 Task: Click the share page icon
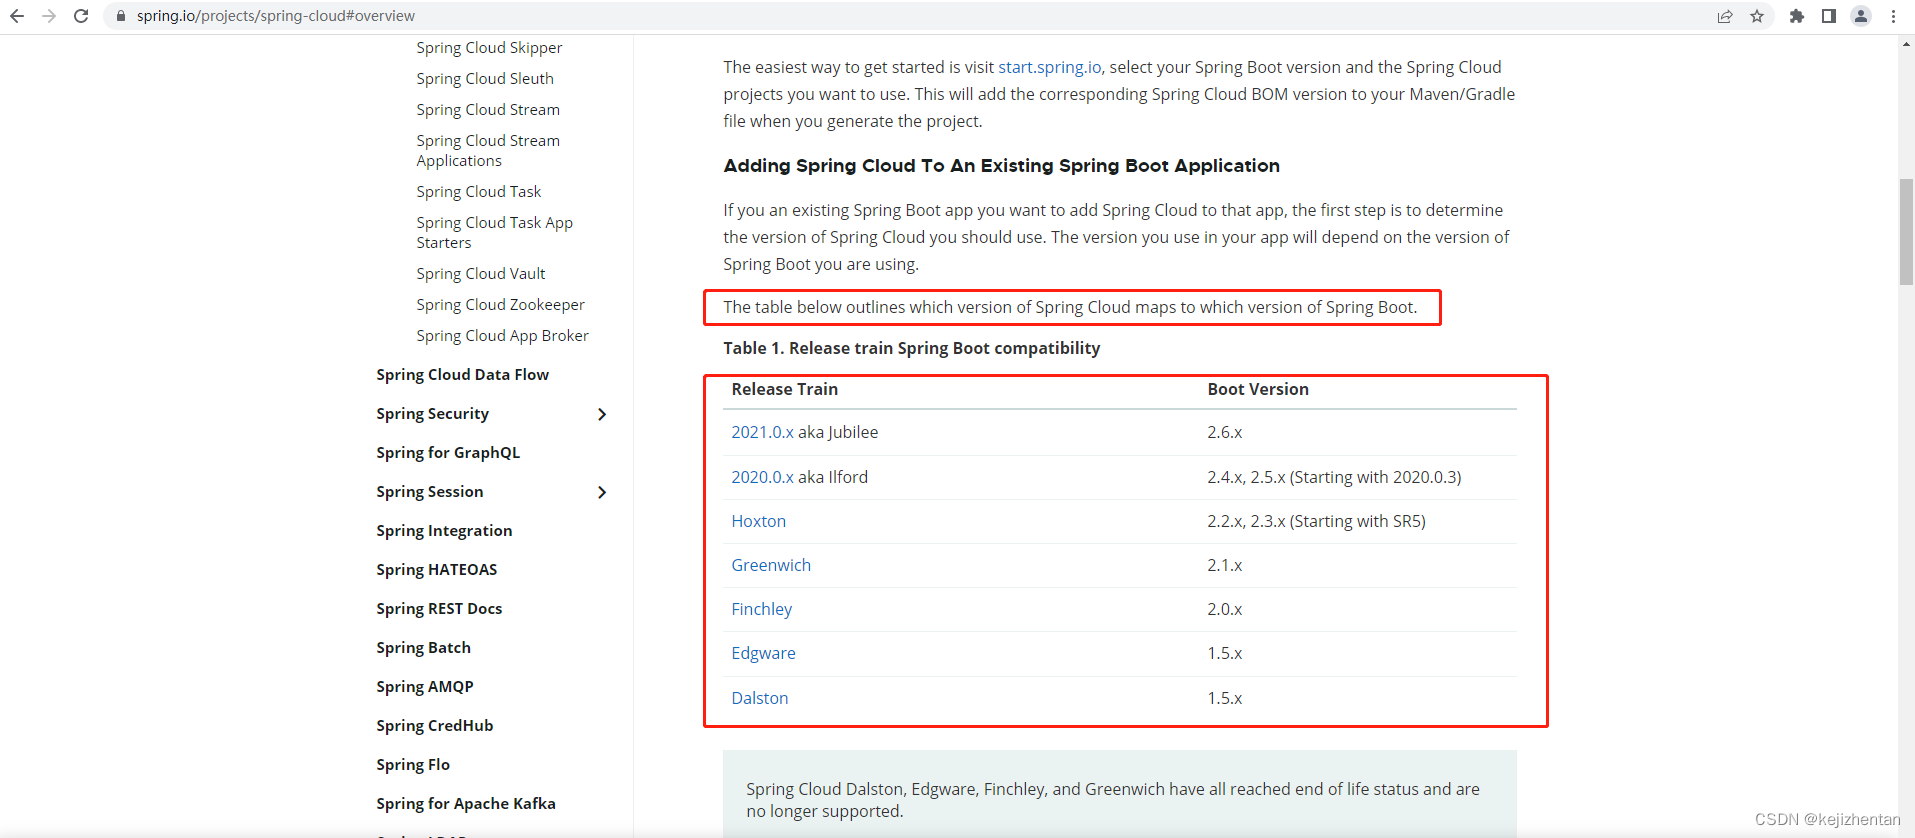coord(1725,16)
